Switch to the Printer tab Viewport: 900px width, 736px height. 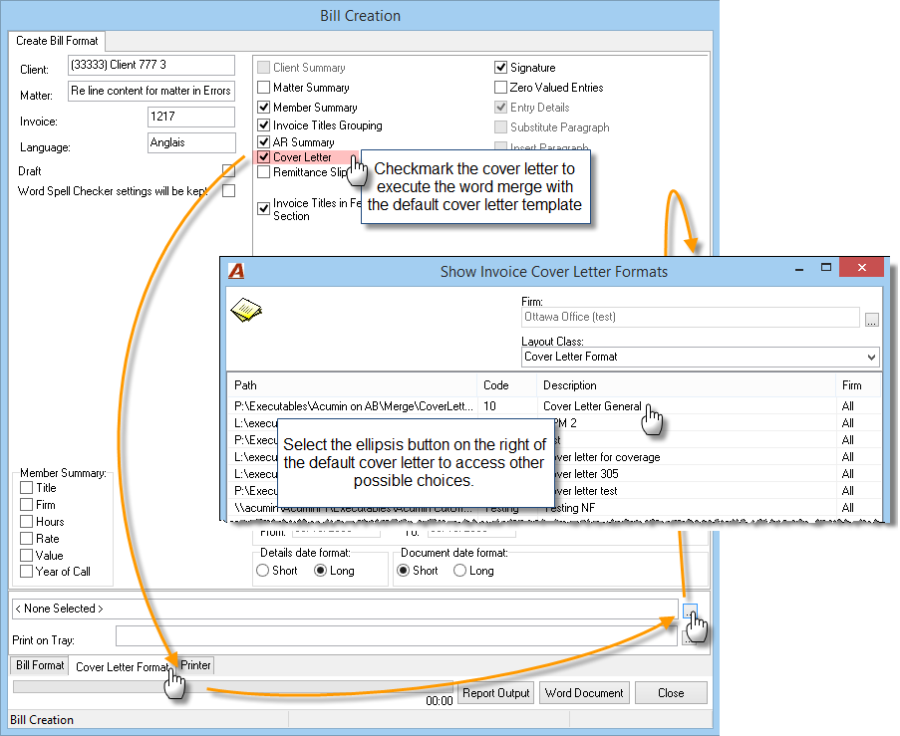pyautogui.click(x=195, y=665)
